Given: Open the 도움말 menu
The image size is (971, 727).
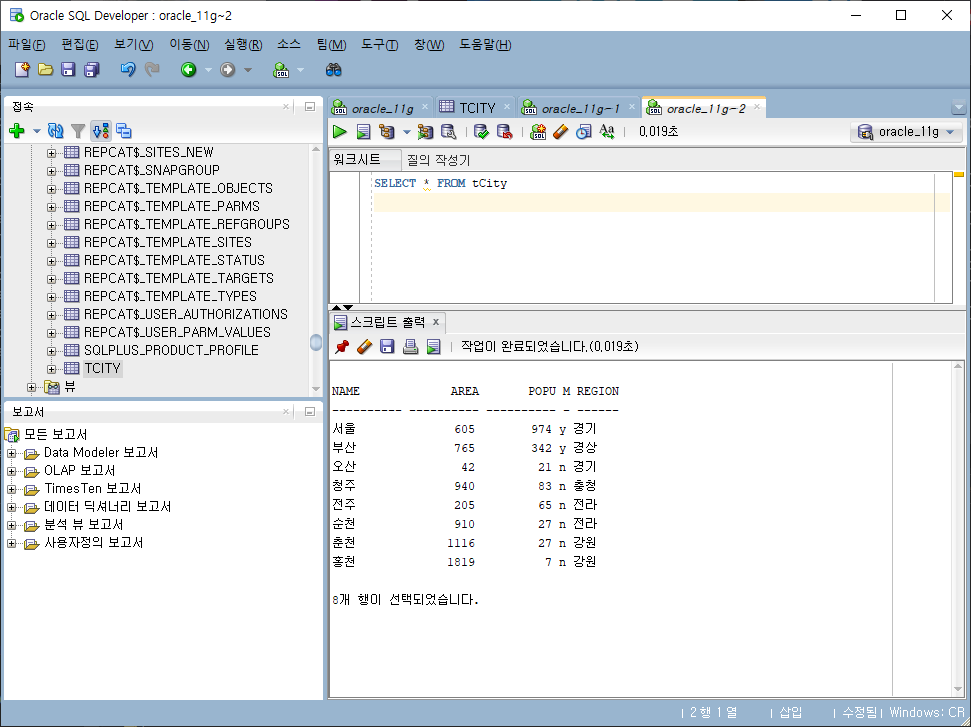Looking at the screenshot, I should [485, 45].
